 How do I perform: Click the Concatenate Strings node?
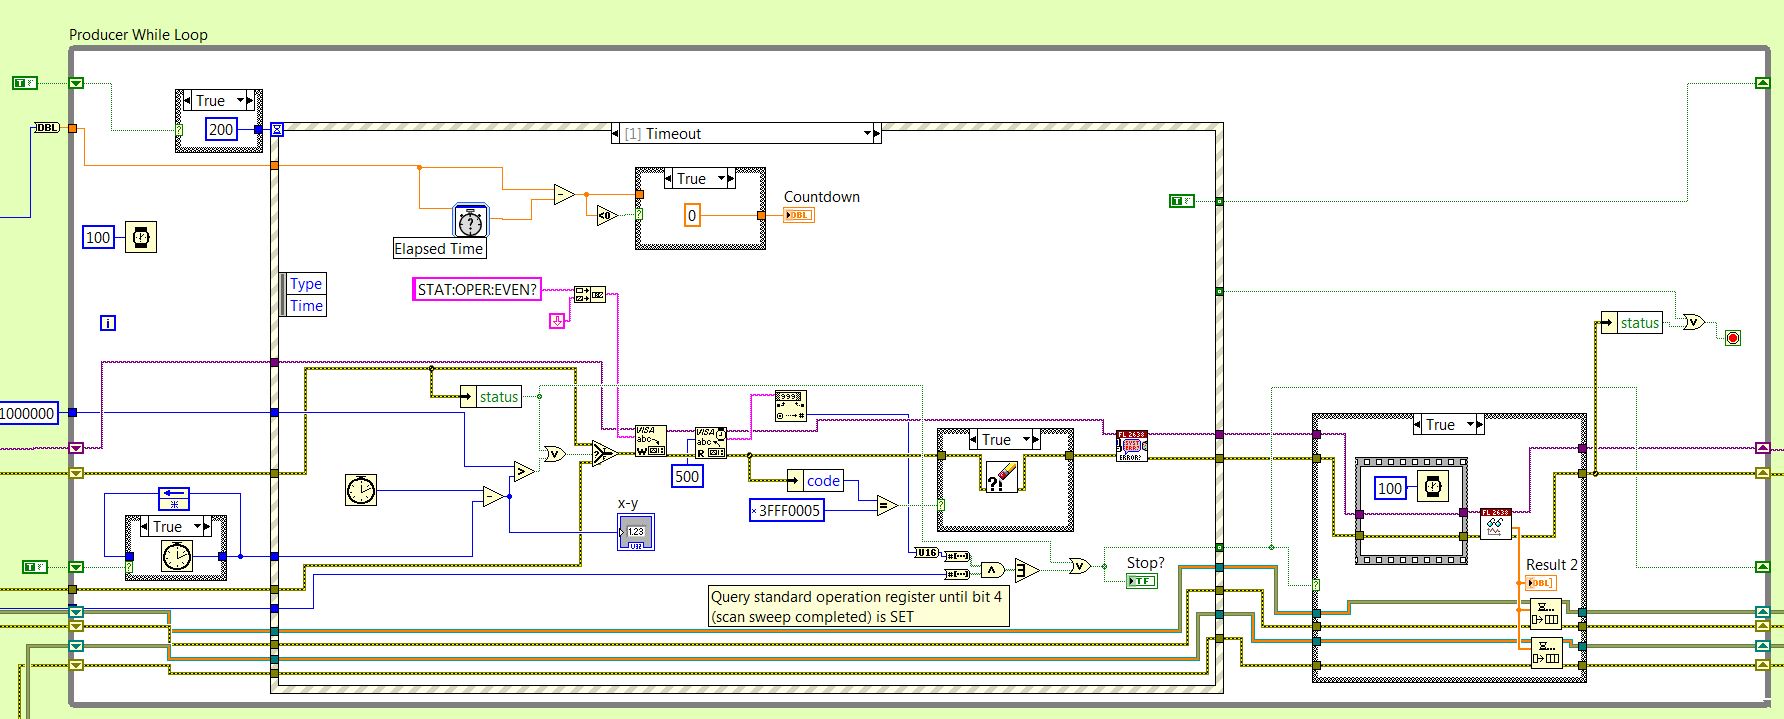point(589,294)
